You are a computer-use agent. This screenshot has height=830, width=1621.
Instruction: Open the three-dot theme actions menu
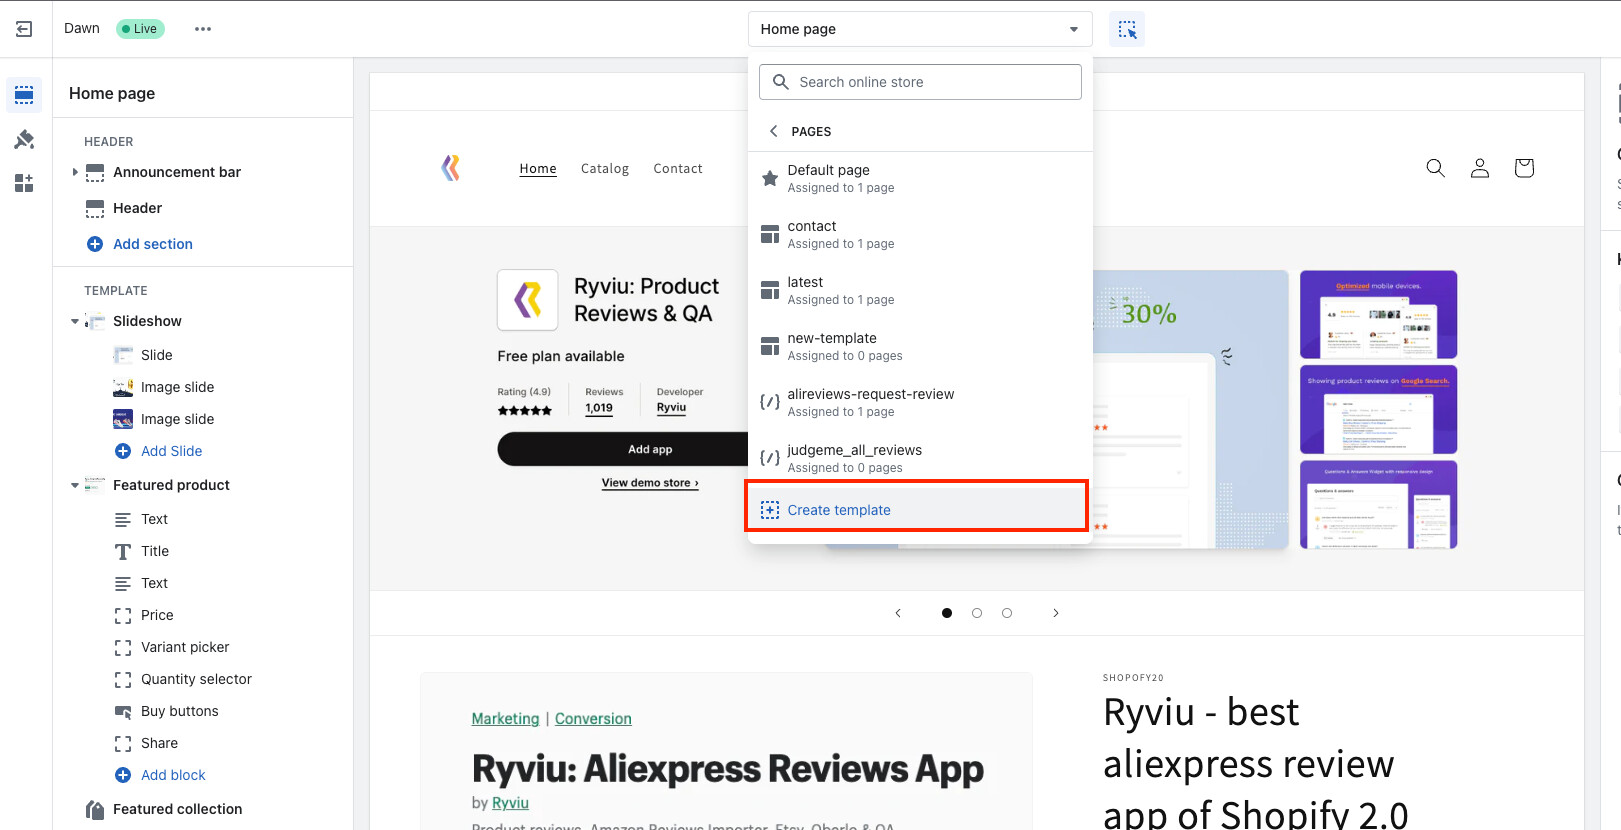point(203,29)
